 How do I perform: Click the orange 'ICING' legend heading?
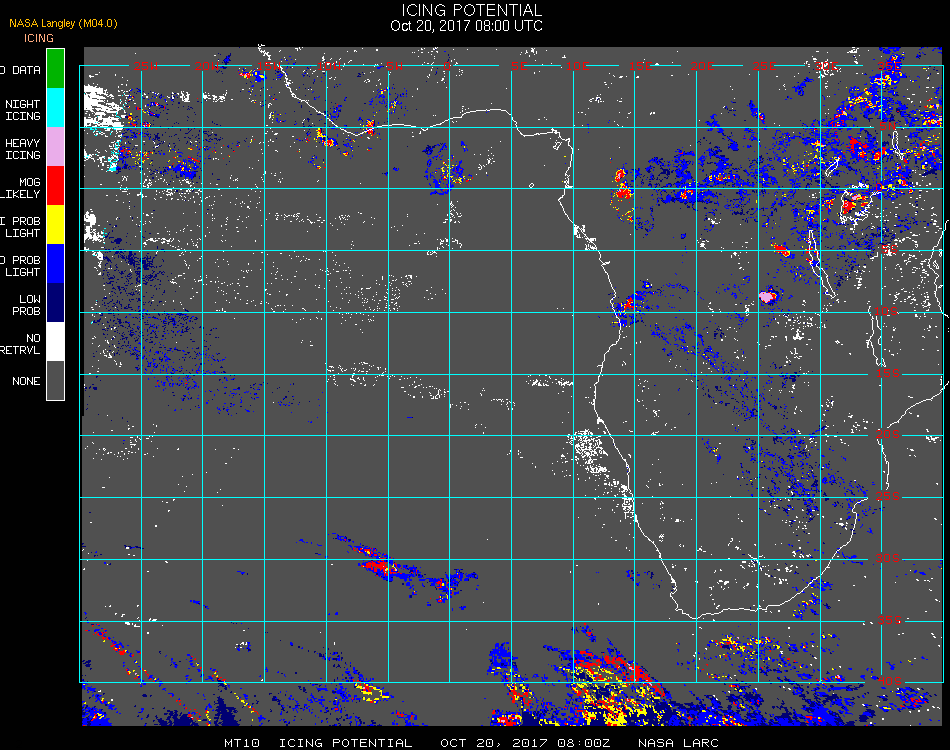[x=39, y=38]
